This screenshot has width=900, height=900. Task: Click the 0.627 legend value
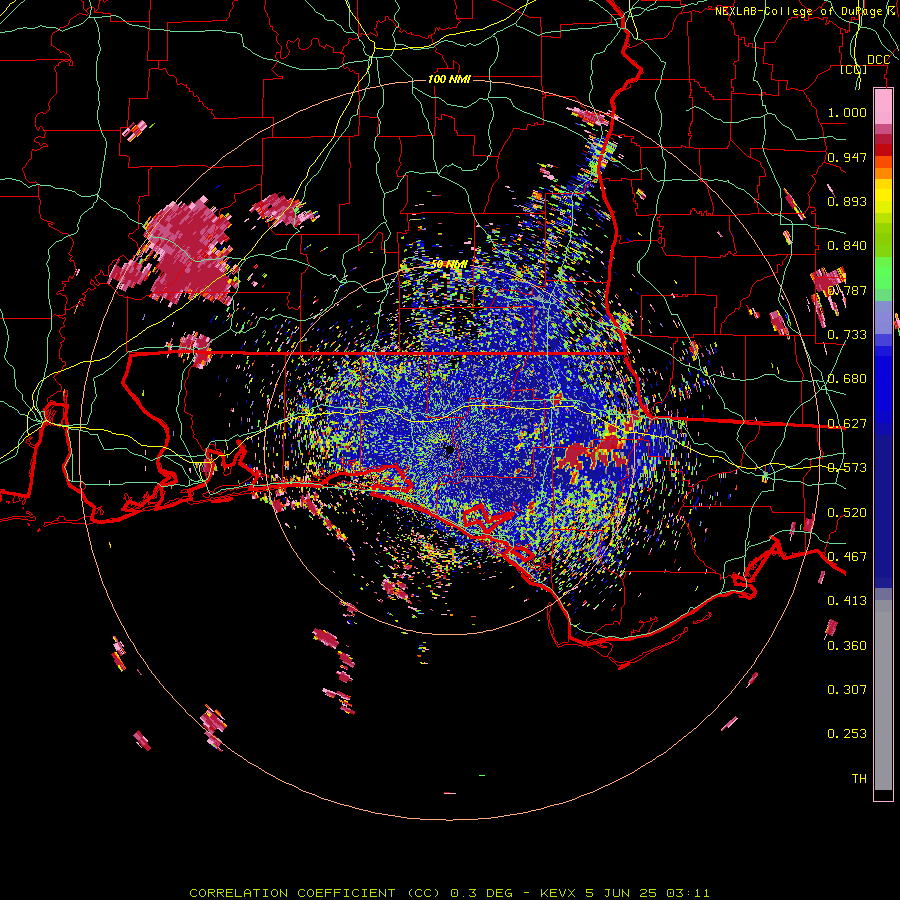point(847,424)
